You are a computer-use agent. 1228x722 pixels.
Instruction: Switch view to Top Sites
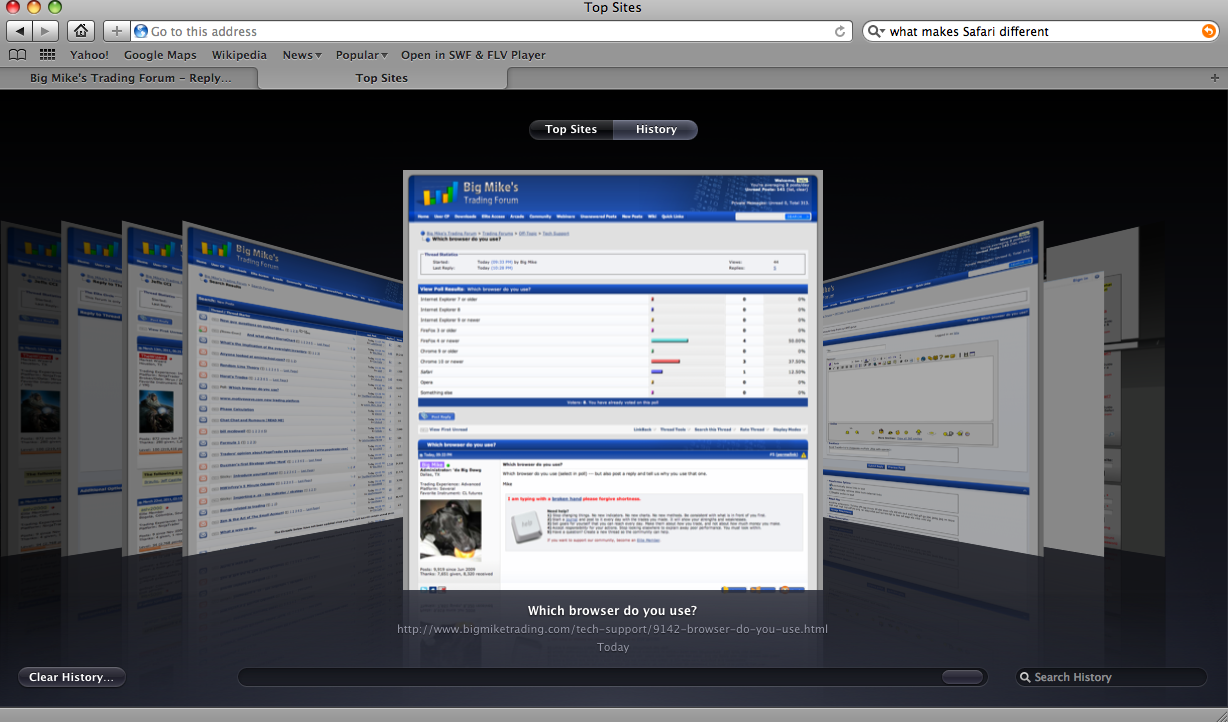(571, 129)
